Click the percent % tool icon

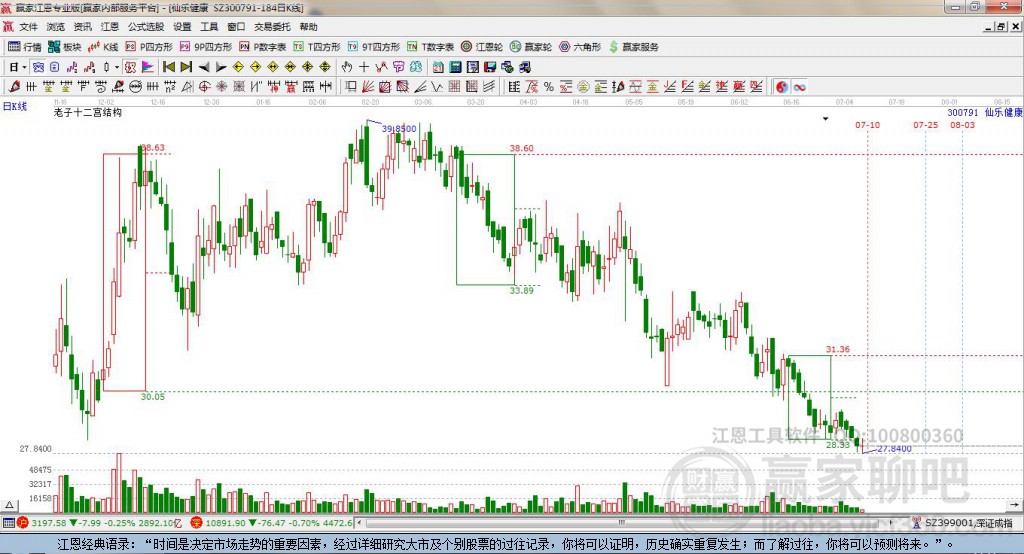click(x=549, y=87)
